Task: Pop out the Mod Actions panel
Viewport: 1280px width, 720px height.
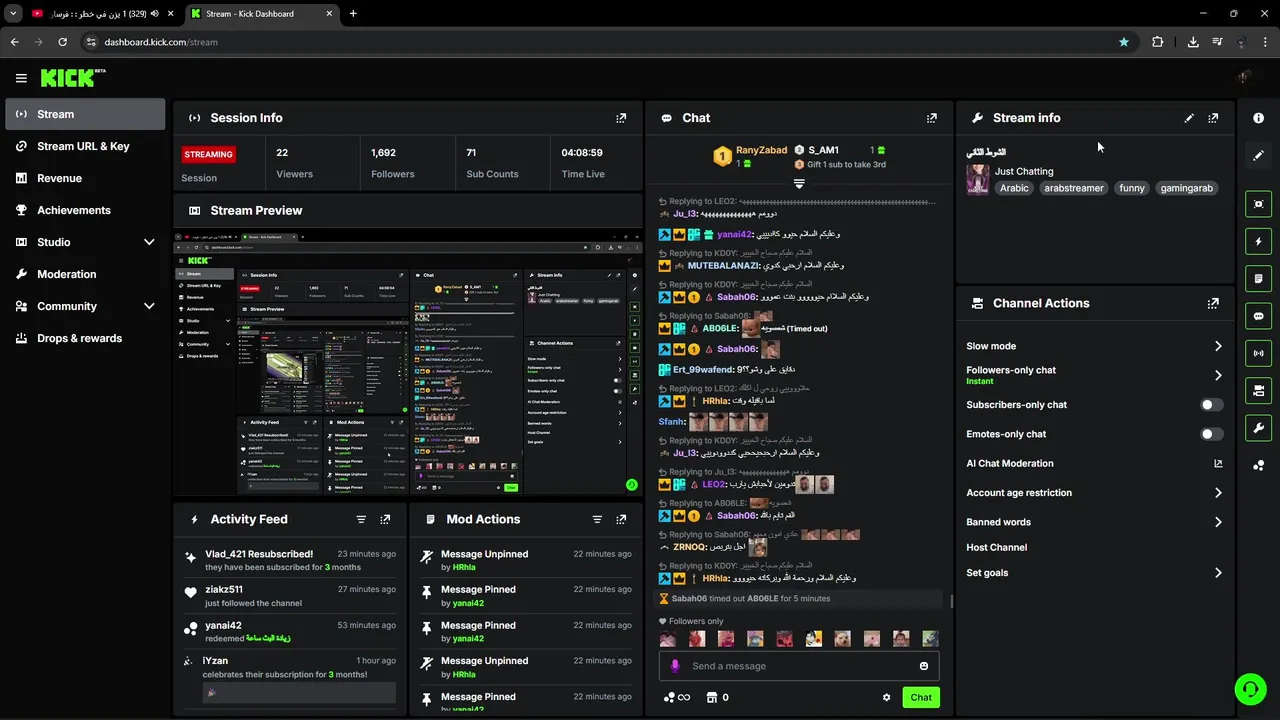Action: point(621,520)
